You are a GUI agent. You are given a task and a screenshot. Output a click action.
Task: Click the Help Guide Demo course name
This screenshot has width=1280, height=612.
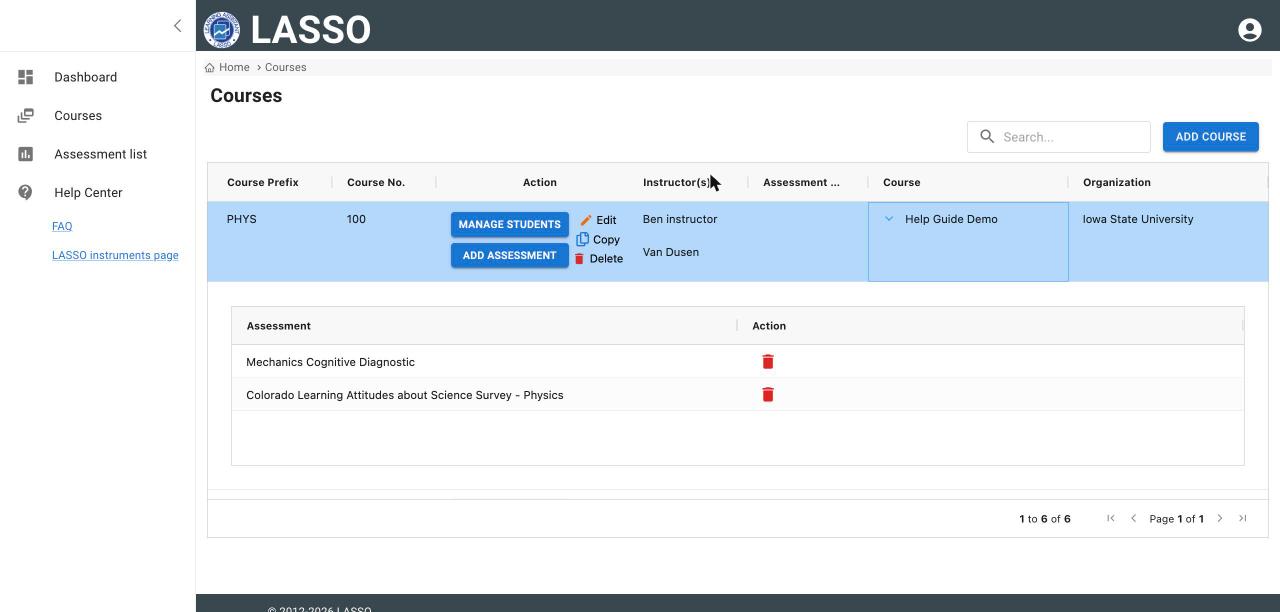[951, 219]
